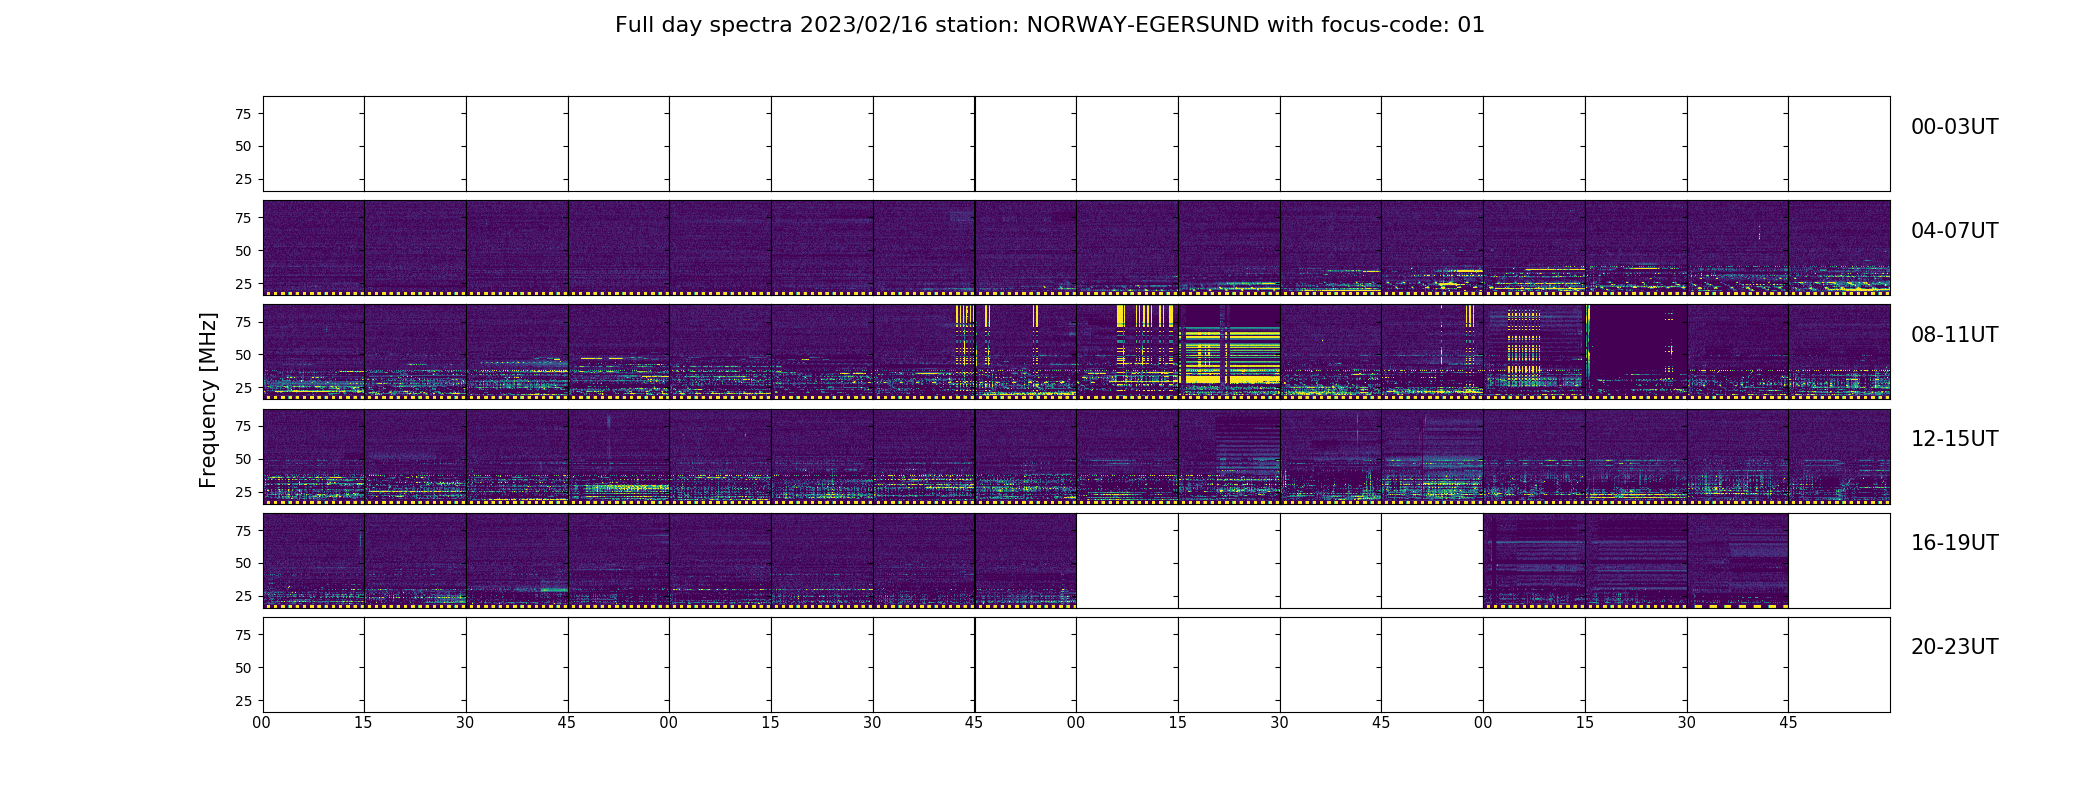The height and width of the screenshot is (800, 2100).
Task: Click the leftmost '00' time-axis tick label
Action: [262, 723]
